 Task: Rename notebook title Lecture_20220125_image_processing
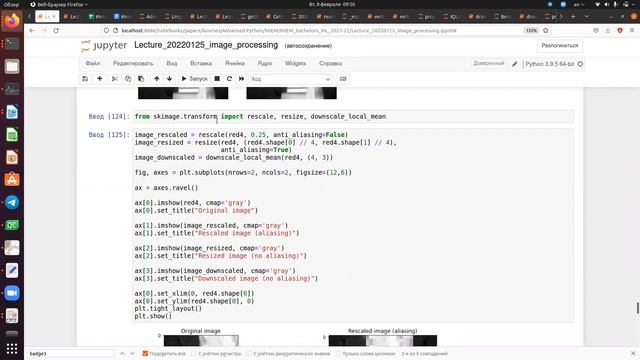(x=206, y=45)
